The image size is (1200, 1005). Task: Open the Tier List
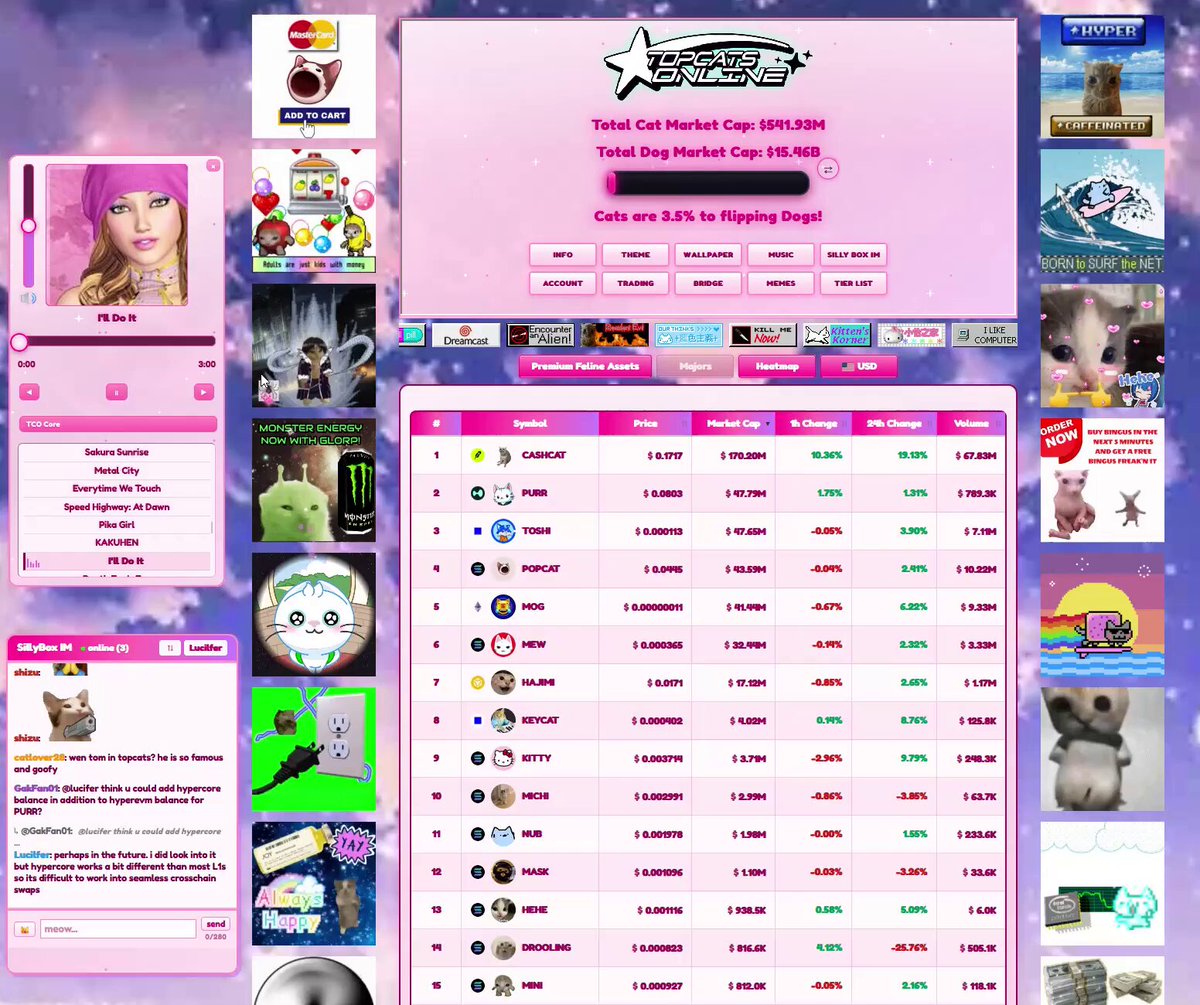click(x=853, y=283)
